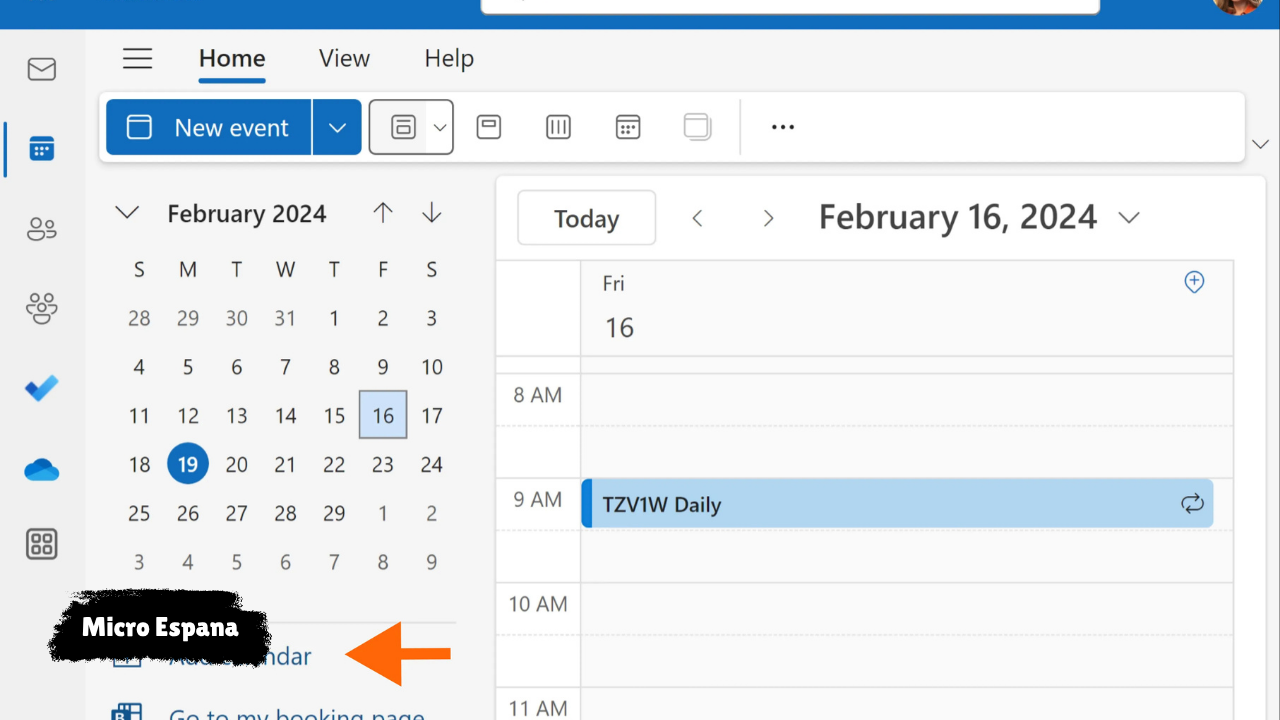Open the Mail app from the sidebar
1280x720 pixels.
coord(41,69)
